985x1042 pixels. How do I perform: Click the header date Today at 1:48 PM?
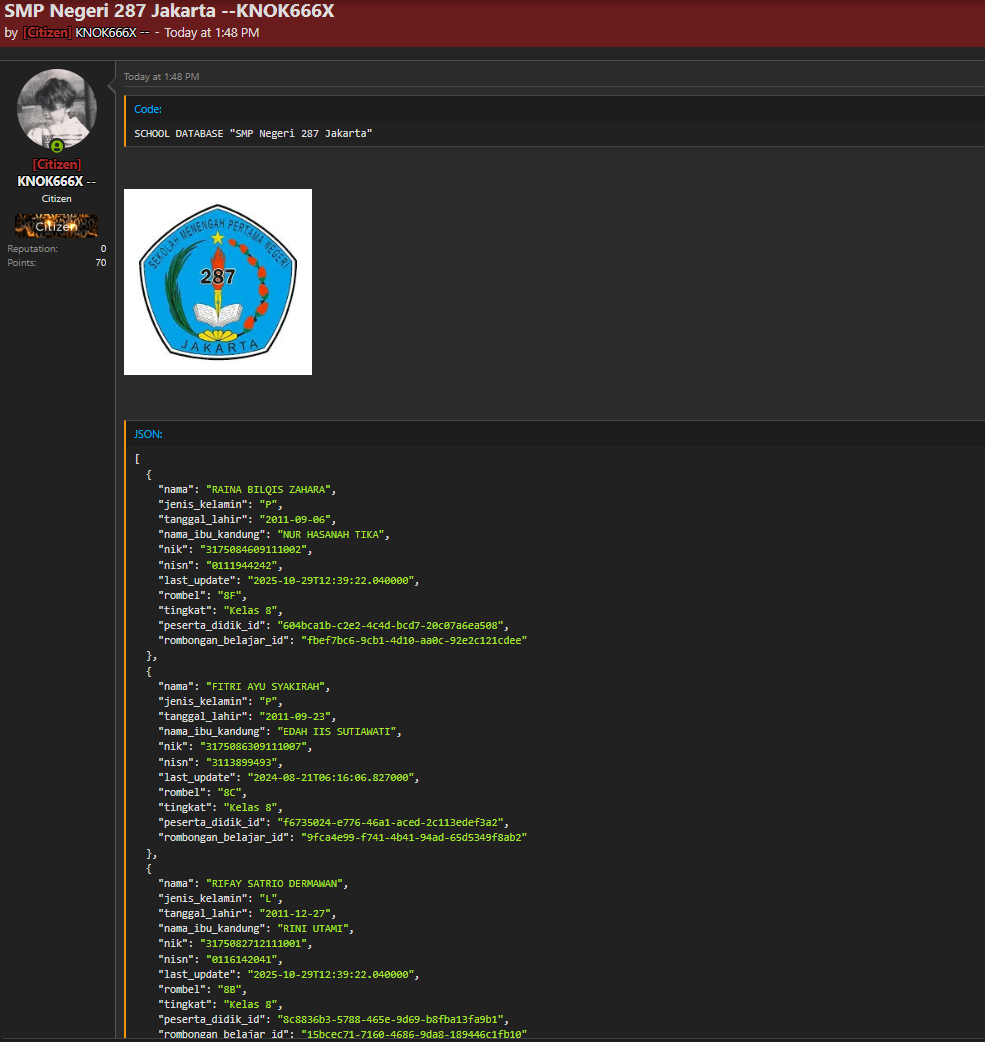211,33
